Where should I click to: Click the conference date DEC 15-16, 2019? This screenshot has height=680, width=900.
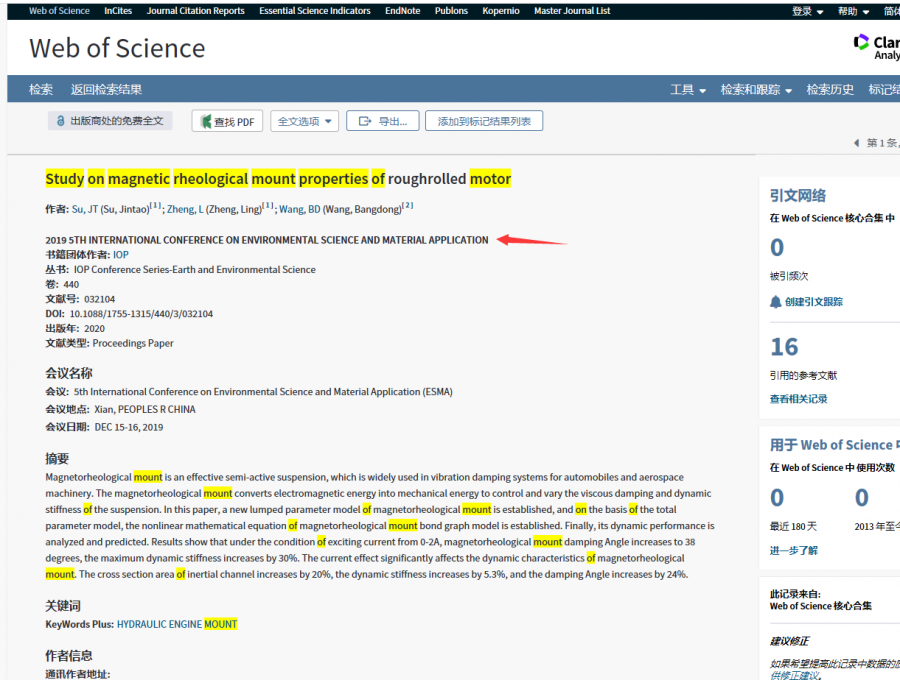pos(129,427)
